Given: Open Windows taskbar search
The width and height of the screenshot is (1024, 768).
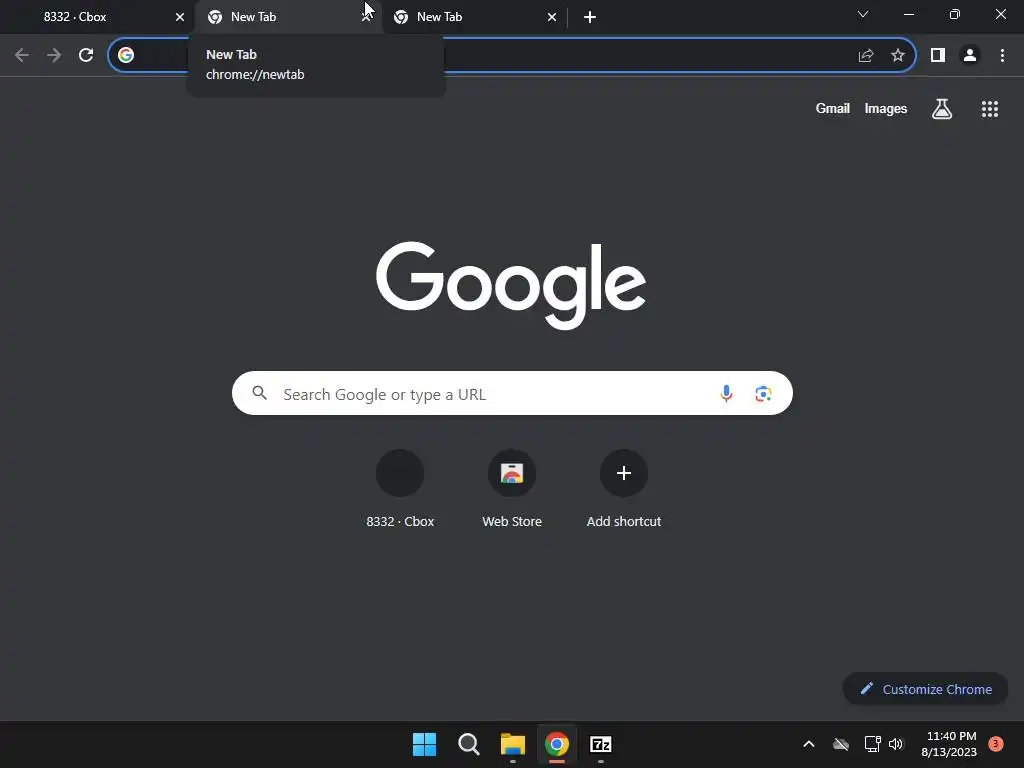Looking at the screenshot, I should (x=469, y=744).
